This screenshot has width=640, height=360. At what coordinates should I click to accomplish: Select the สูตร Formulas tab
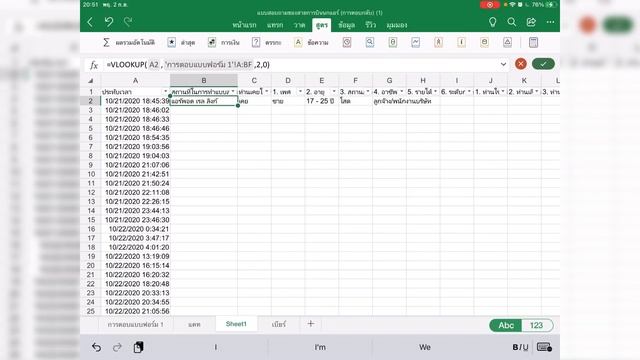pyautogui.click(x=322, y=25)
